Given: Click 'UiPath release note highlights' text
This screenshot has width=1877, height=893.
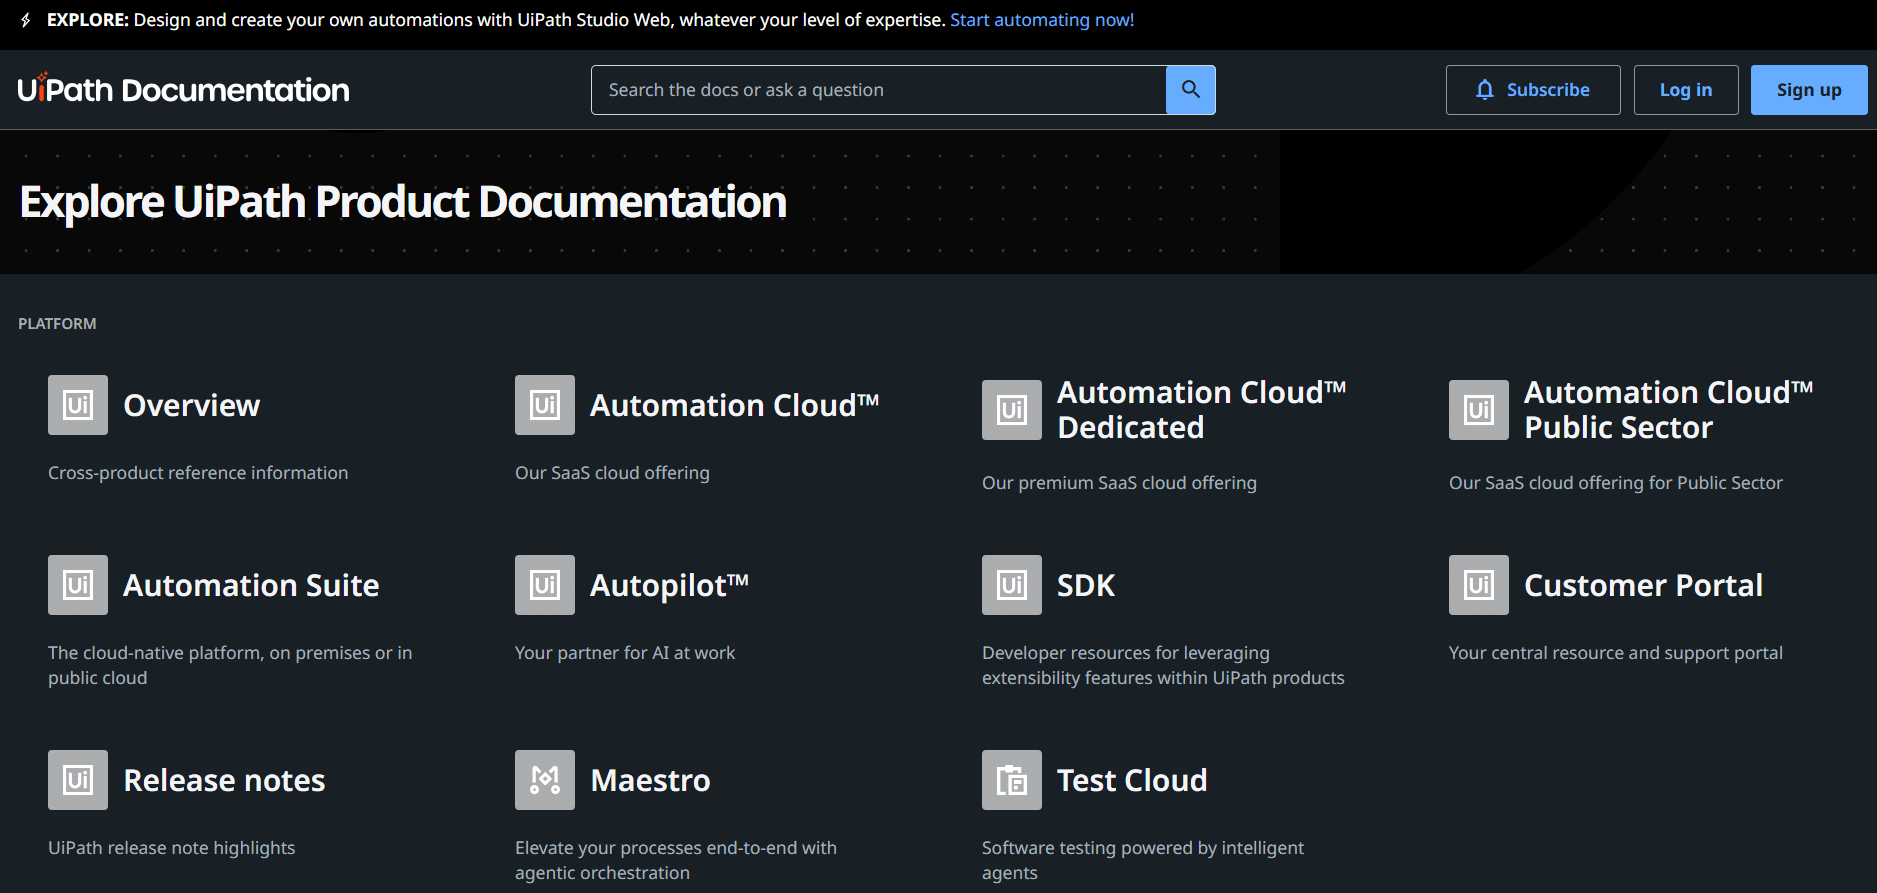Looking at the screenshot, I should (x=172, y=848).
